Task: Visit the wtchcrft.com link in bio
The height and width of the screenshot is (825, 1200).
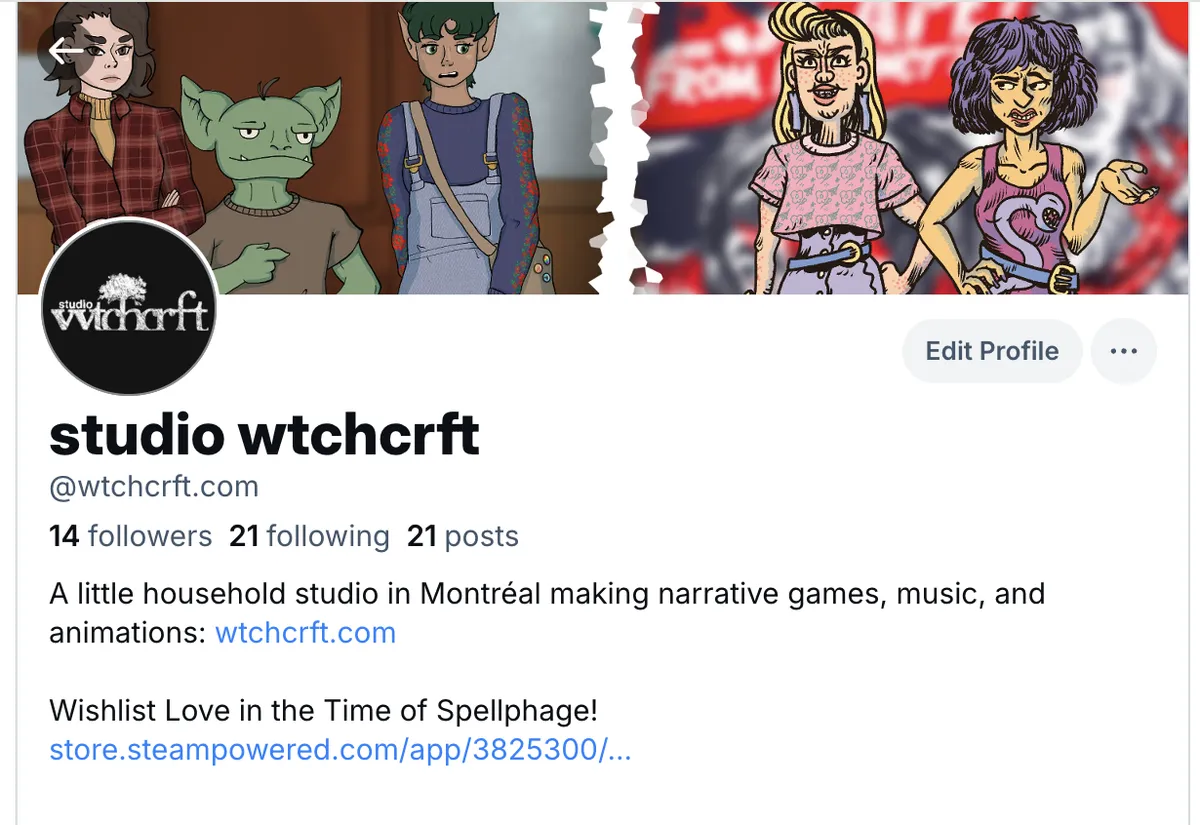Action: tap(305, 633)
